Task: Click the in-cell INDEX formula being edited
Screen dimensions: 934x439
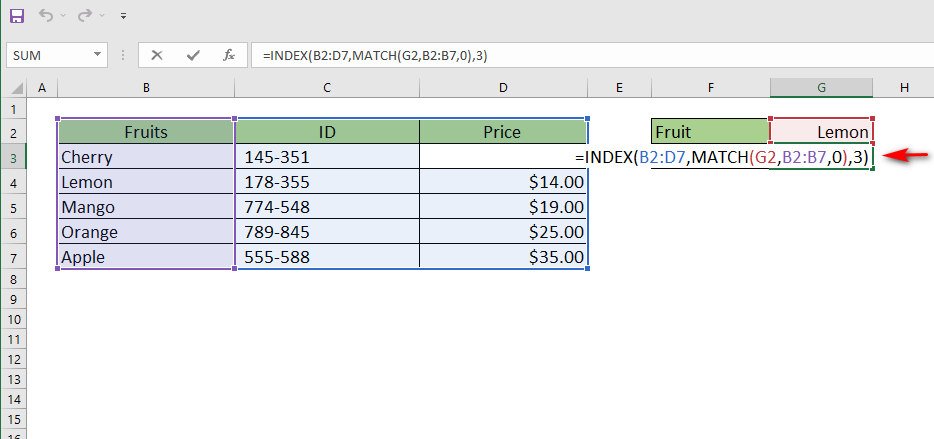Action: [x=722, y=157]
